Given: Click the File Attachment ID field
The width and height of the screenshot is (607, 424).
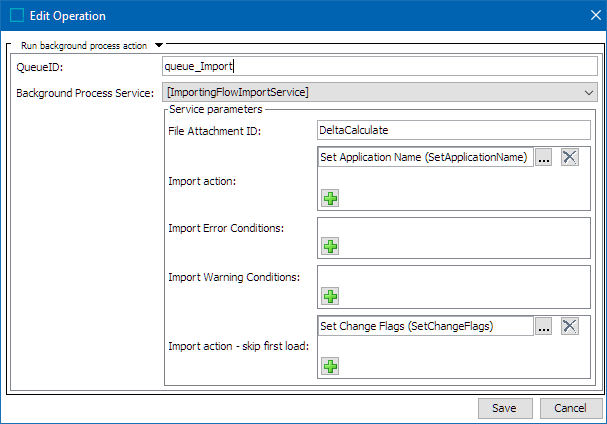Looking at the screenshot, I should point(454,130).
